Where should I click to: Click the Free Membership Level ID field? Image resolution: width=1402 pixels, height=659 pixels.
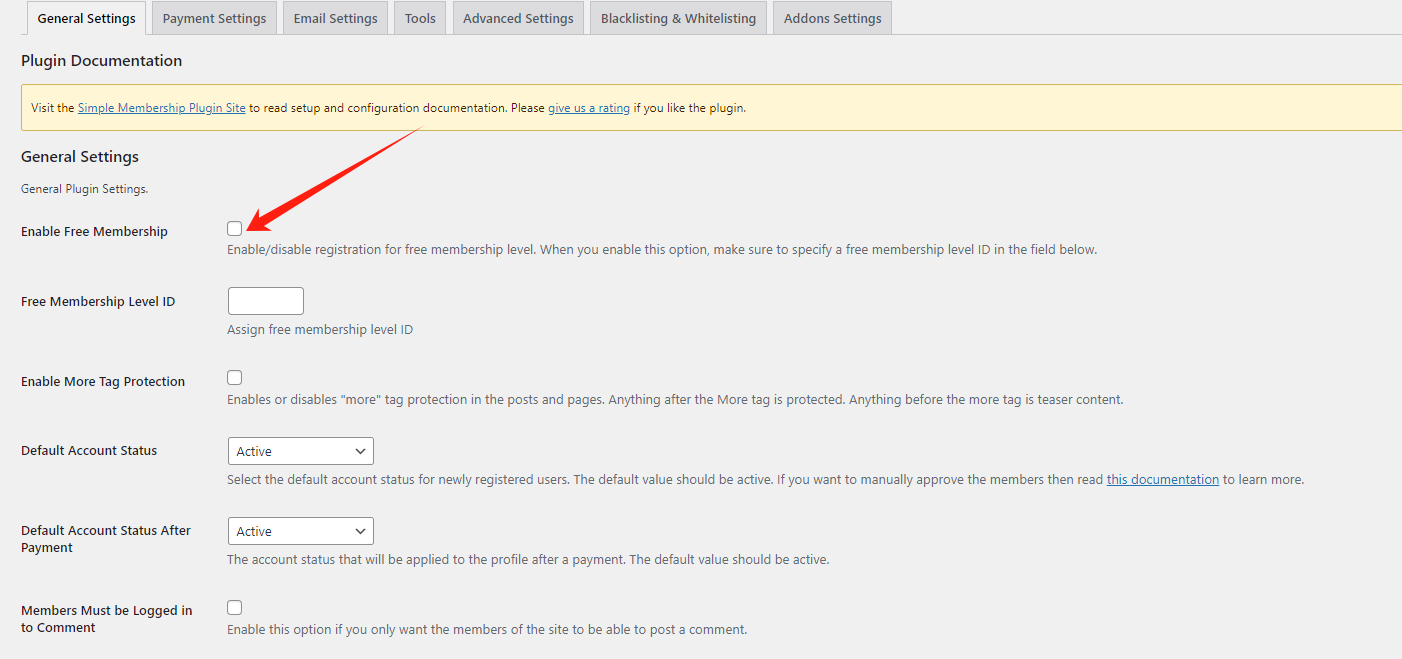click(x=266, y=301)
